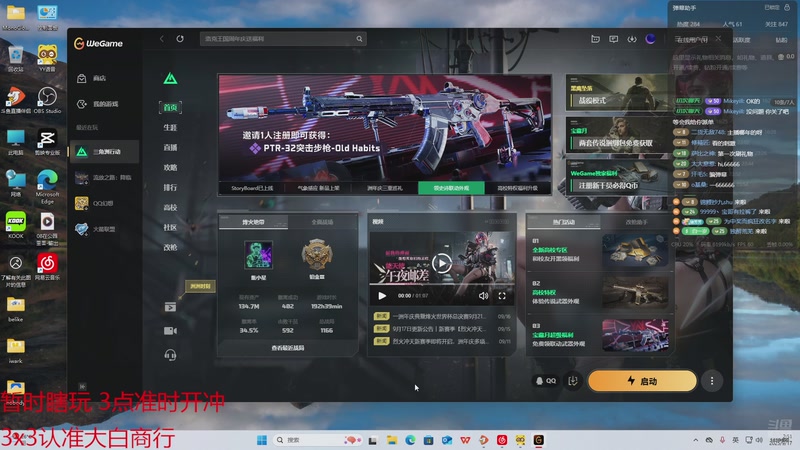Click the video clip icon in game sidebar
The image size is (800, 450).
(x=170, y=307)
